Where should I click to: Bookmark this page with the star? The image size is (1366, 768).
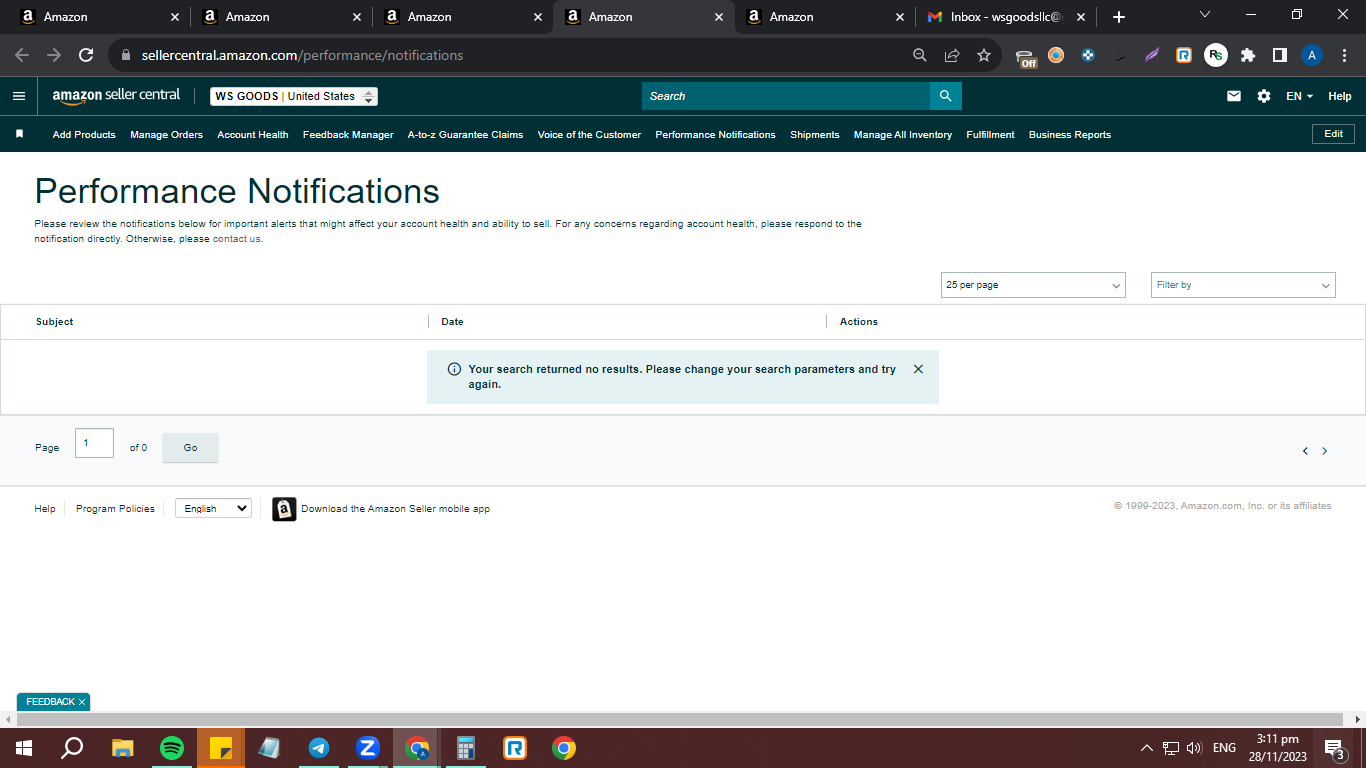pos(984,55)
